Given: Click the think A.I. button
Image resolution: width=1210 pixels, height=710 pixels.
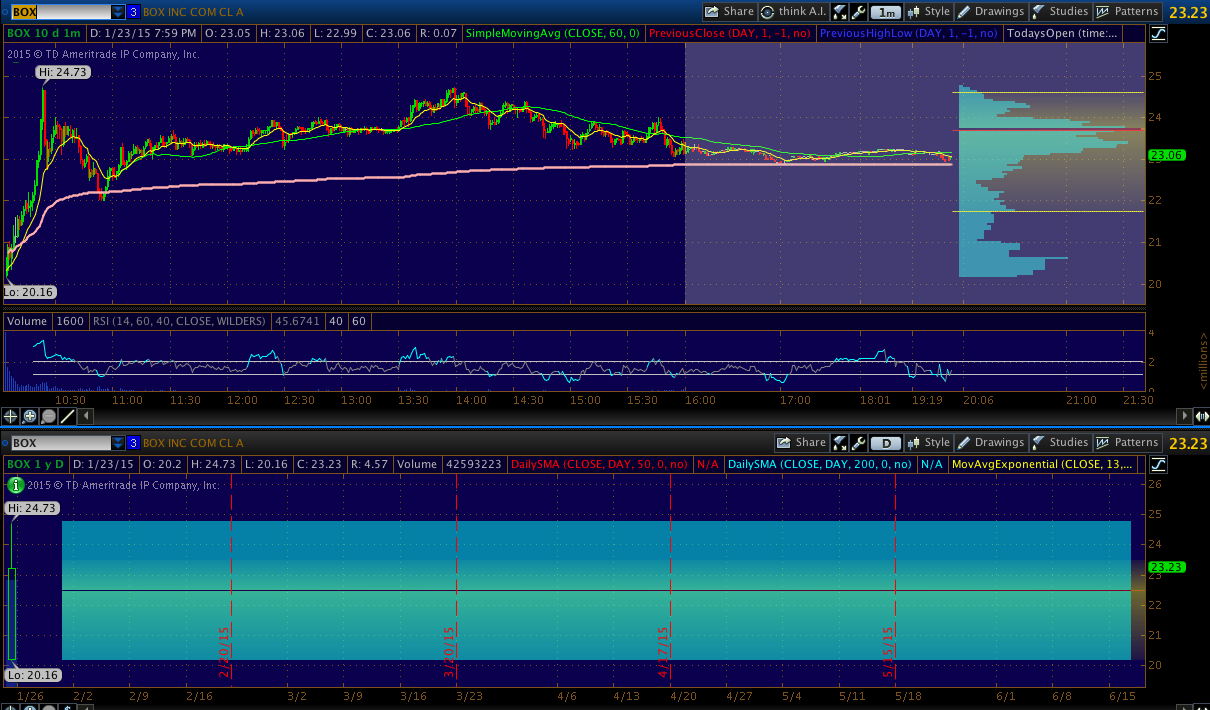Looking at the screenshot, I should (793, 12).
